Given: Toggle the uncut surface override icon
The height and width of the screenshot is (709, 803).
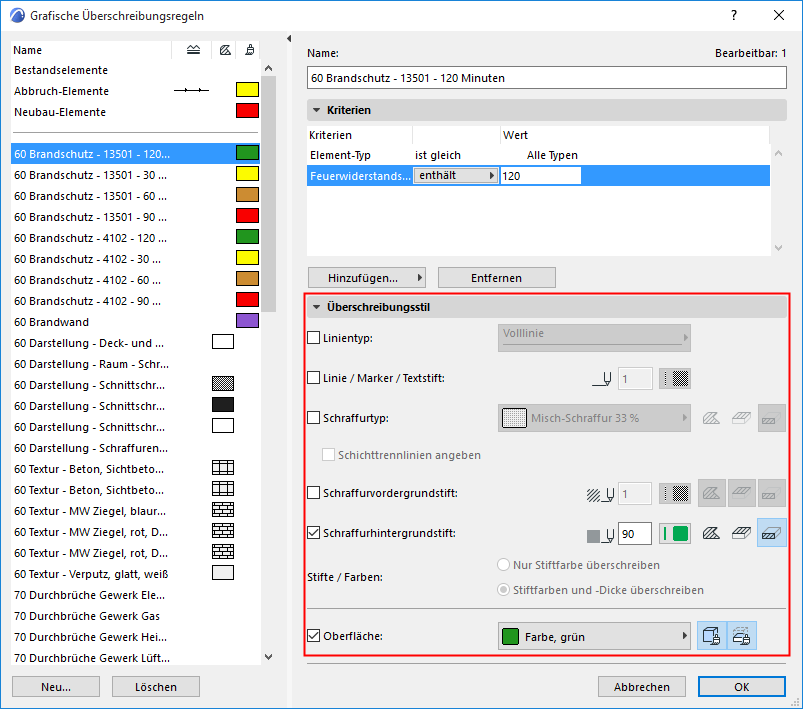Looking at the screenshot, I should click(x=711, y=636).
